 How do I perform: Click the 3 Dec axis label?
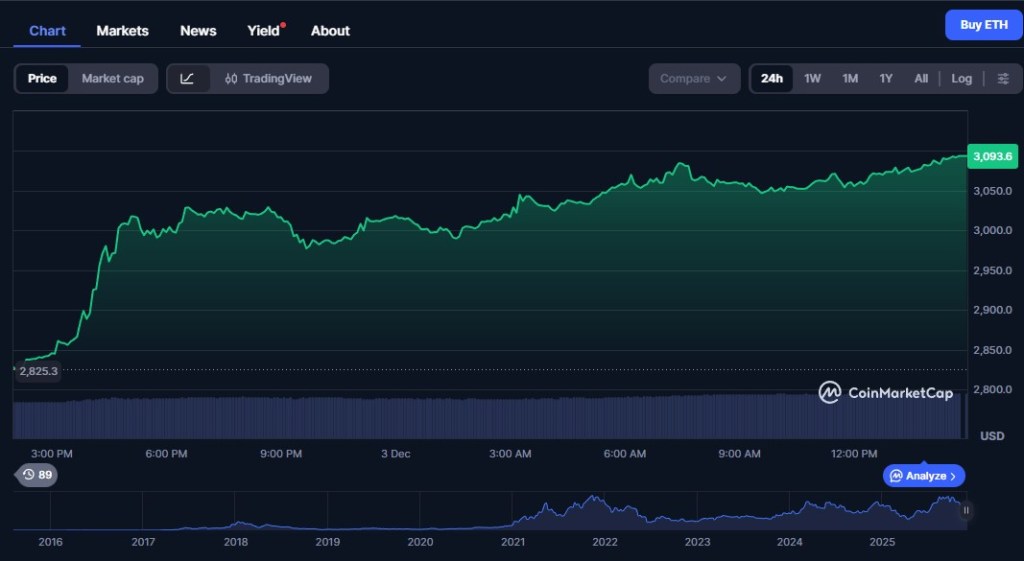(x=396, y=453)
